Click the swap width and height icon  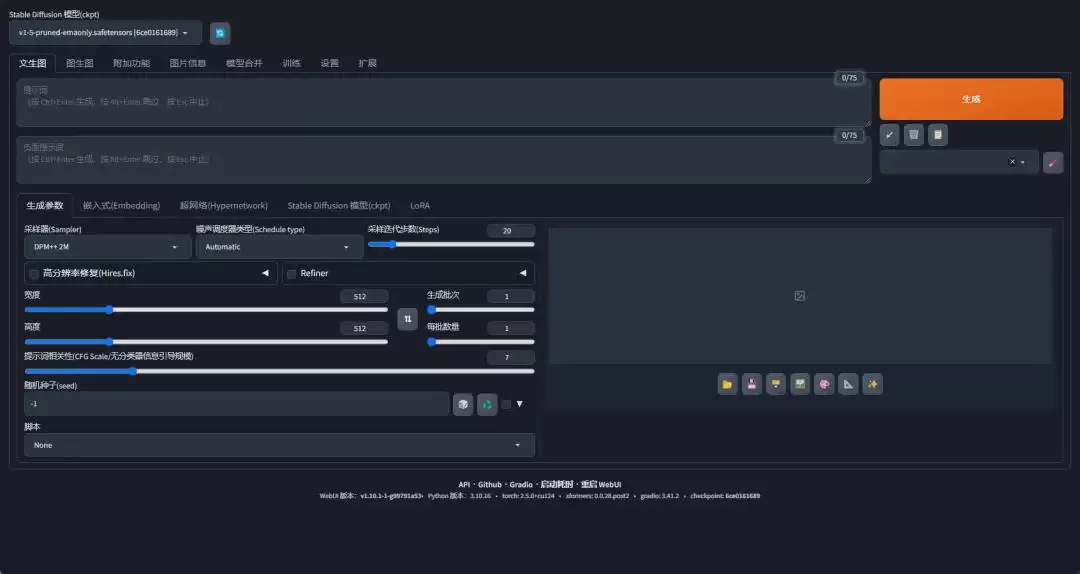click(408, 319)
